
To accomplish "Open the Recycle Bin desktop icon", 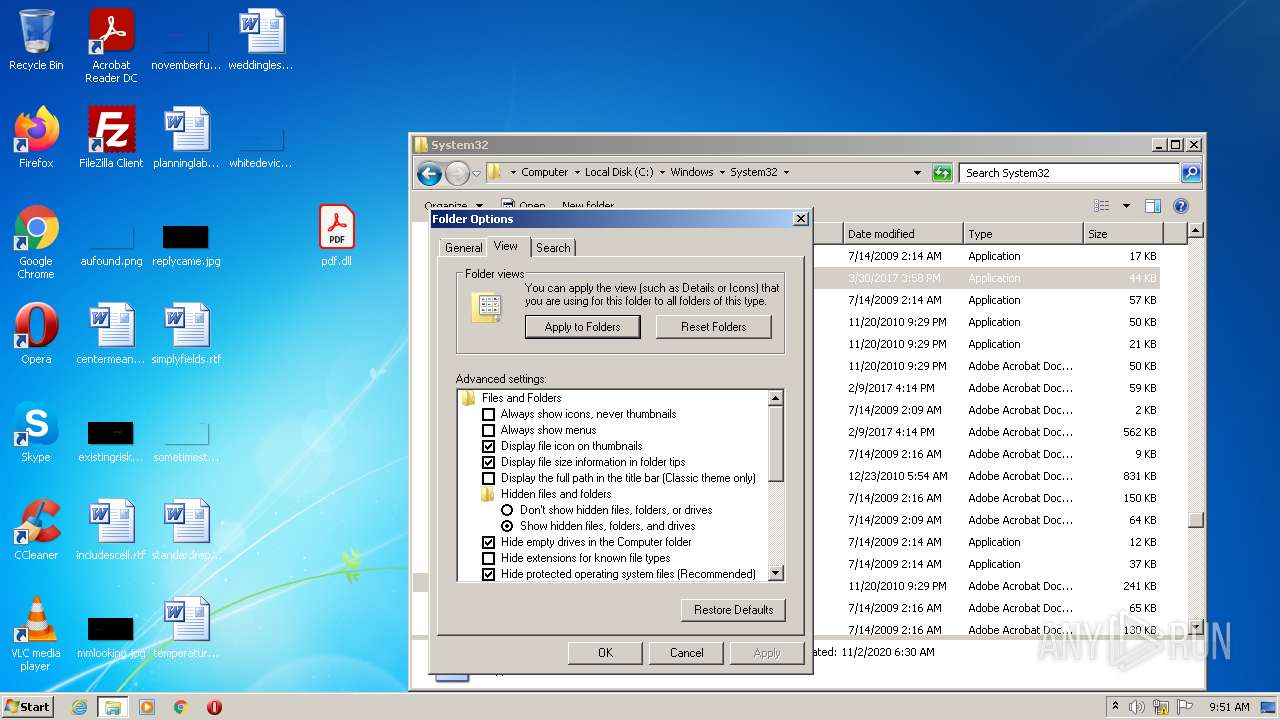I will (x=36, y=40).
